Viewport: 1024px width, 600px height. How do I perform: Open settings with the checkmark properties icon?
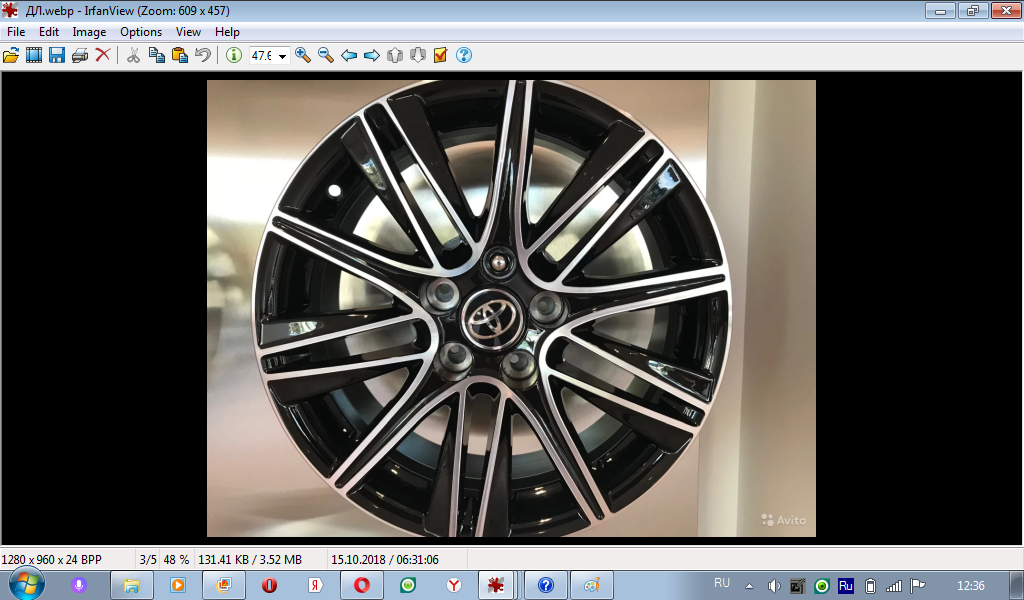click(440, 55)
